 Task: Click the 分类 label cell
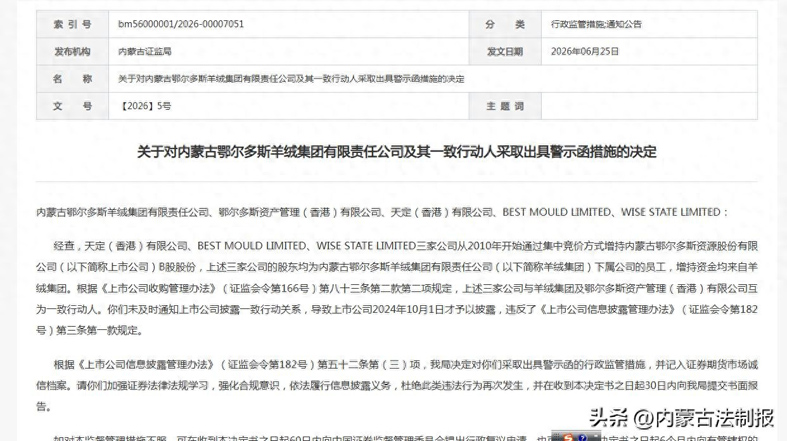(x=505, y=24)
